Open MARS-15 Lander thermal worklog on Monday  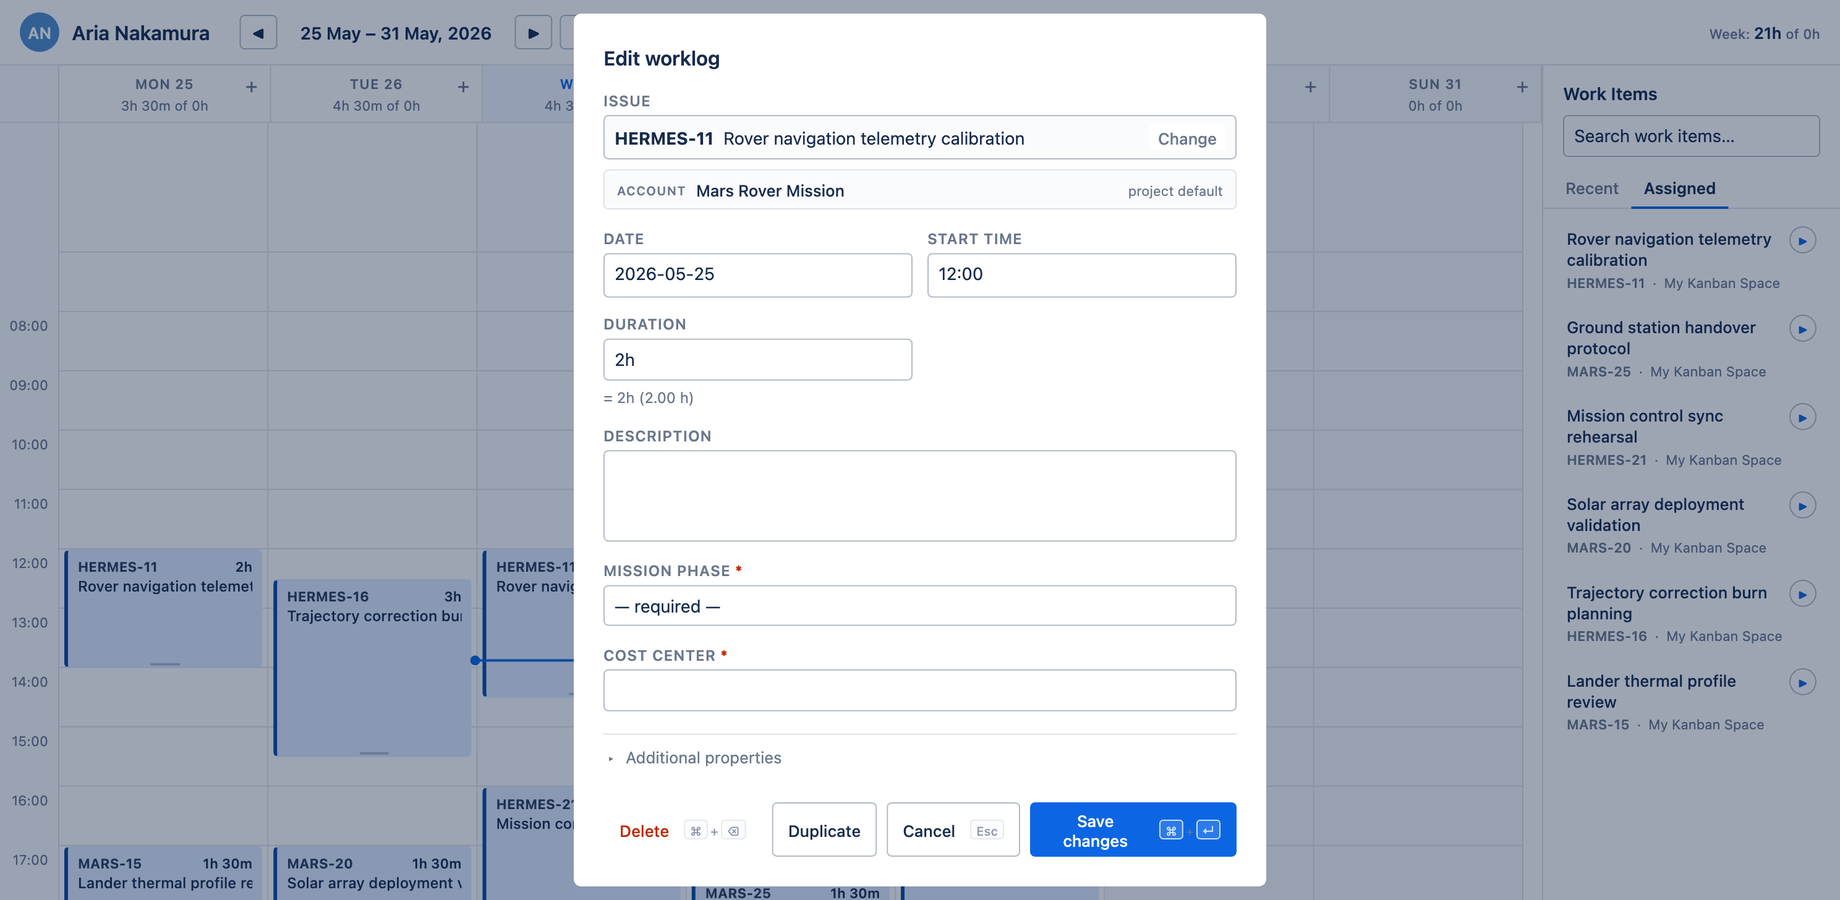164,873
